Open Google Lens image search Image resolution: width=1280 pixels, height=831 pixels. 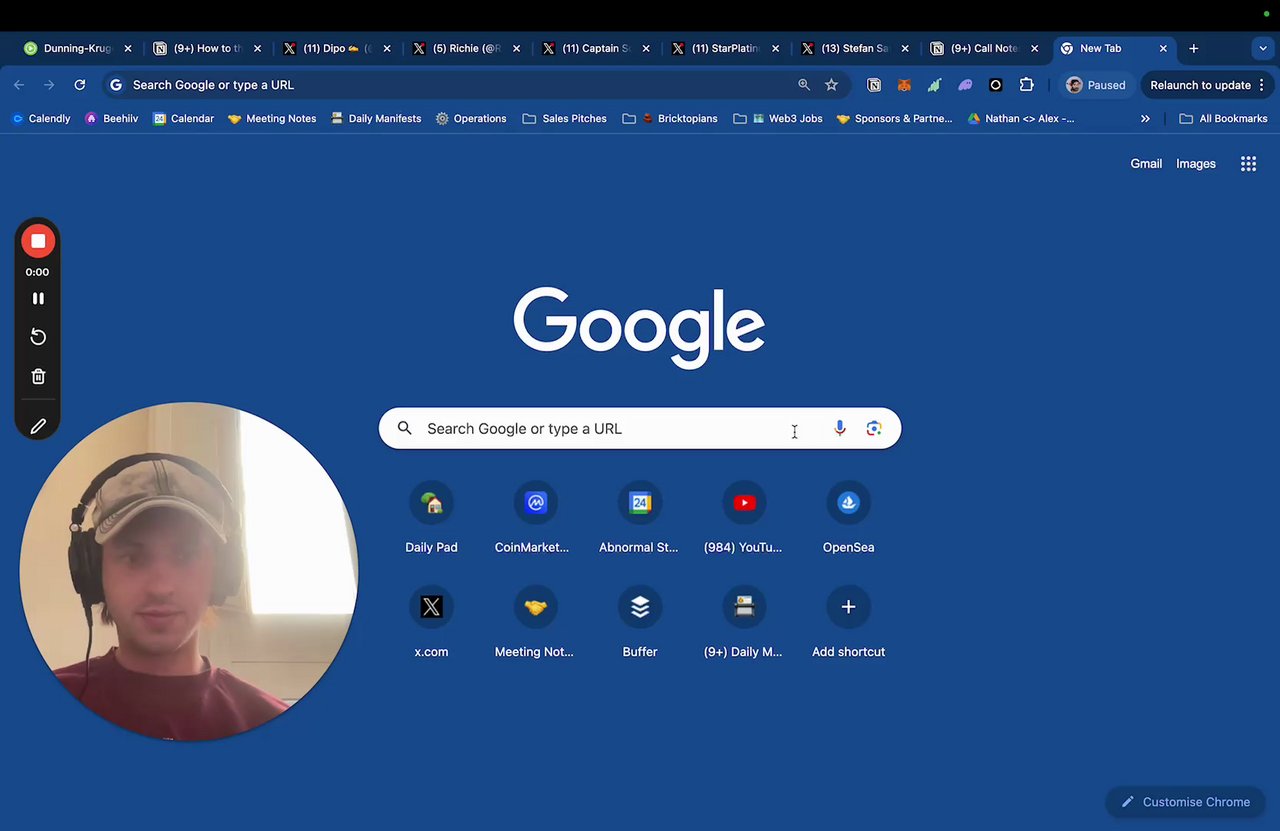coord(874,428)
